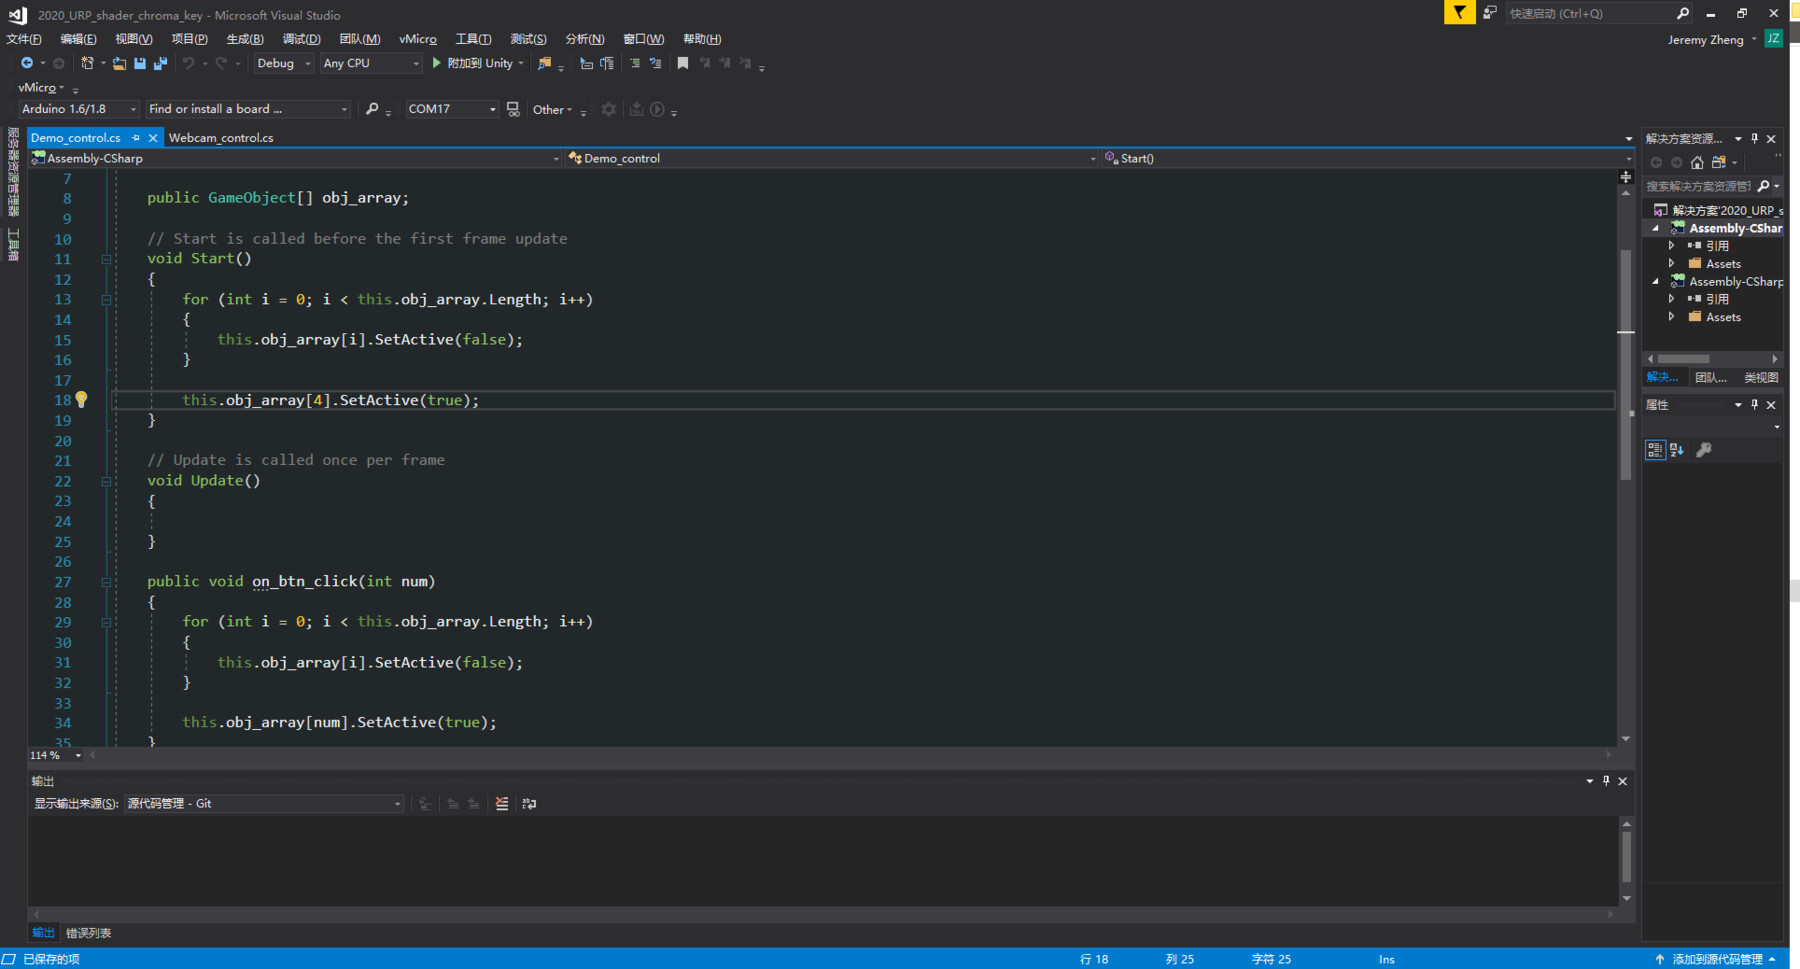1800x969 pixels.
Task: Click the Navigate Backward arrow icon
Action: (28, 63)
